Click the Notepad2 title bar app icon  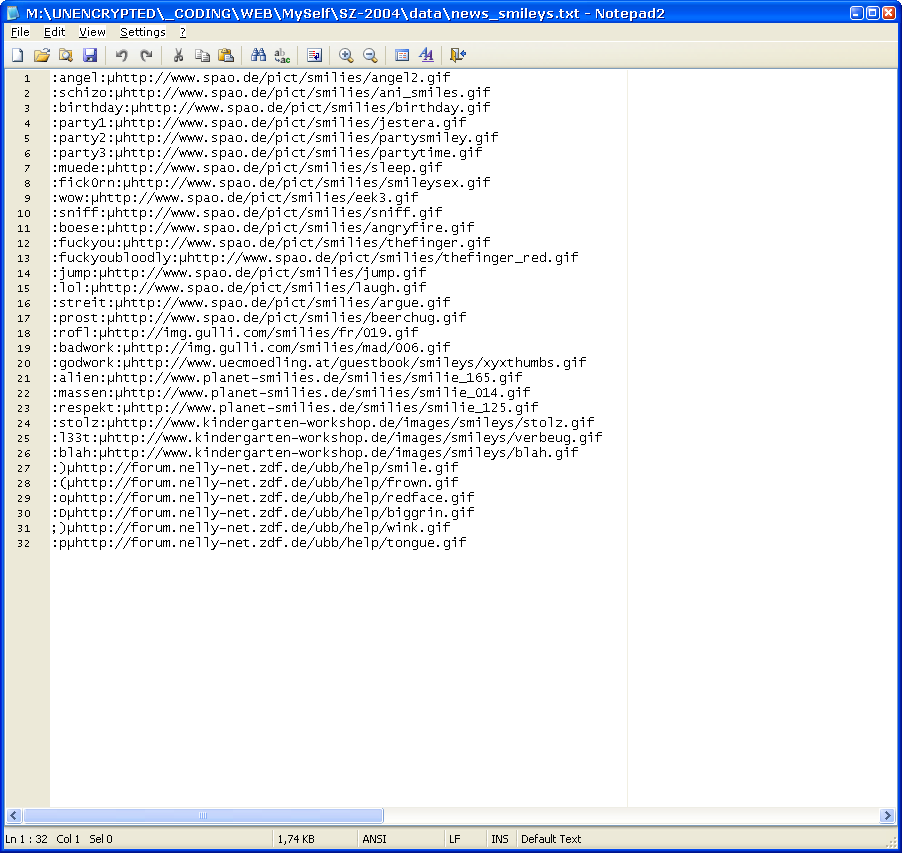click(13, 13)
